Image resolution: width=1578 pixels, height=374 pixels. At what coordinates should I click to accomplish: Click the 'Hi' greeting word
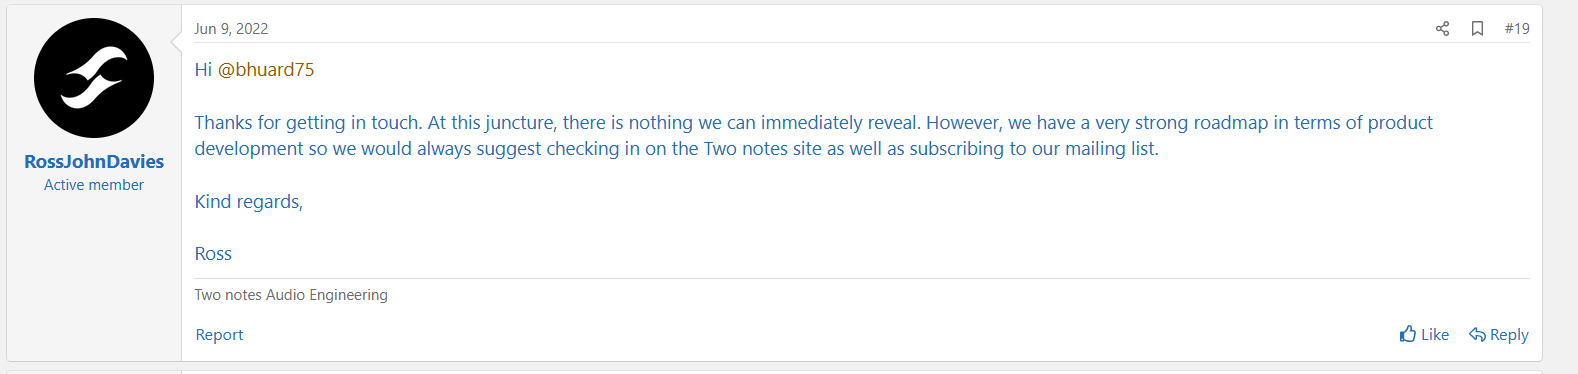203,70
